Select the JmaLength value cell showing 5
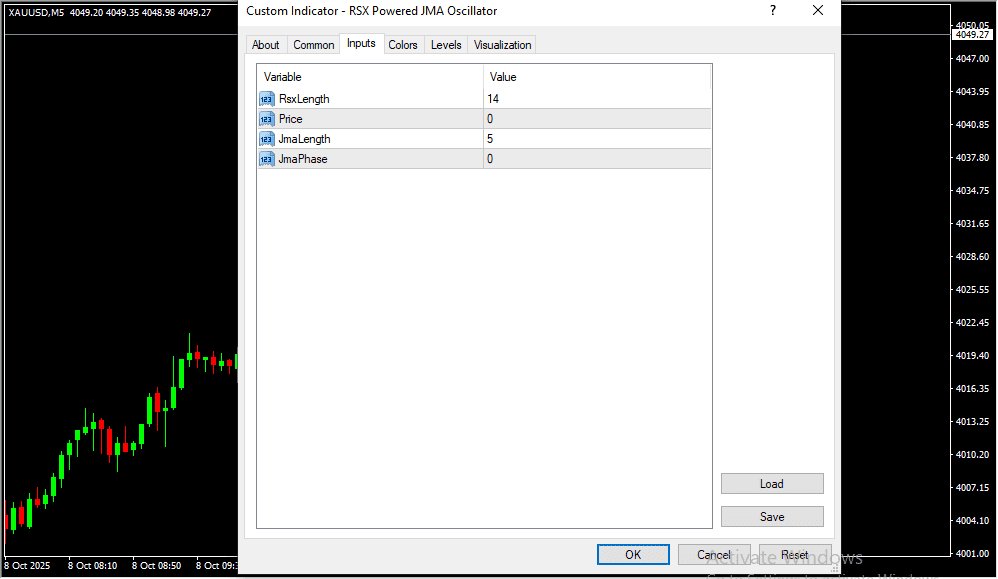 pos(596,139)
